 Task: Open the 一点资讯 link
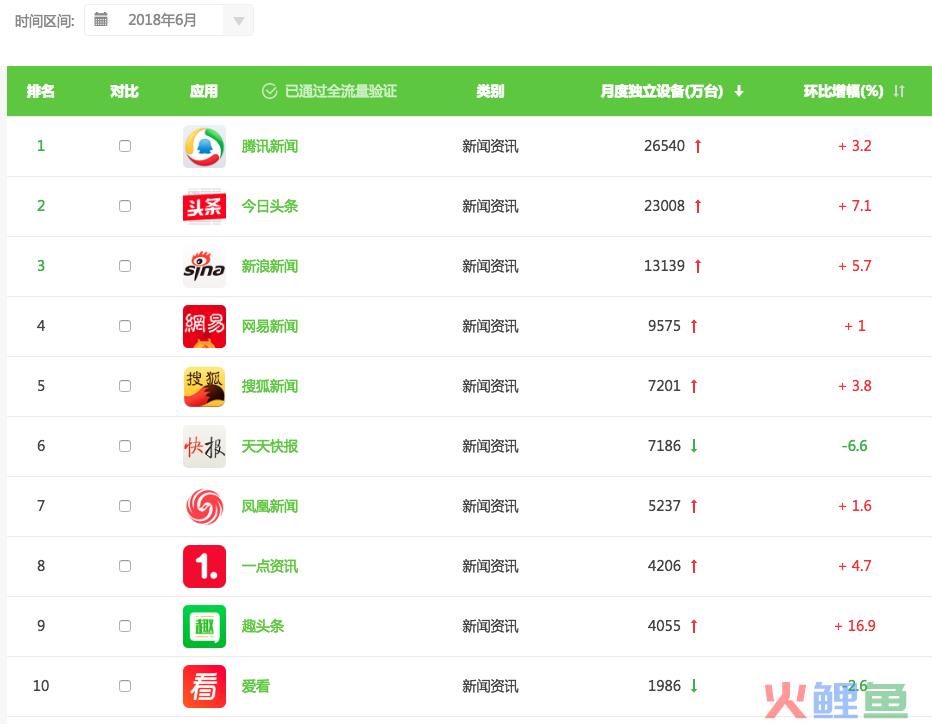click(270, 566)
